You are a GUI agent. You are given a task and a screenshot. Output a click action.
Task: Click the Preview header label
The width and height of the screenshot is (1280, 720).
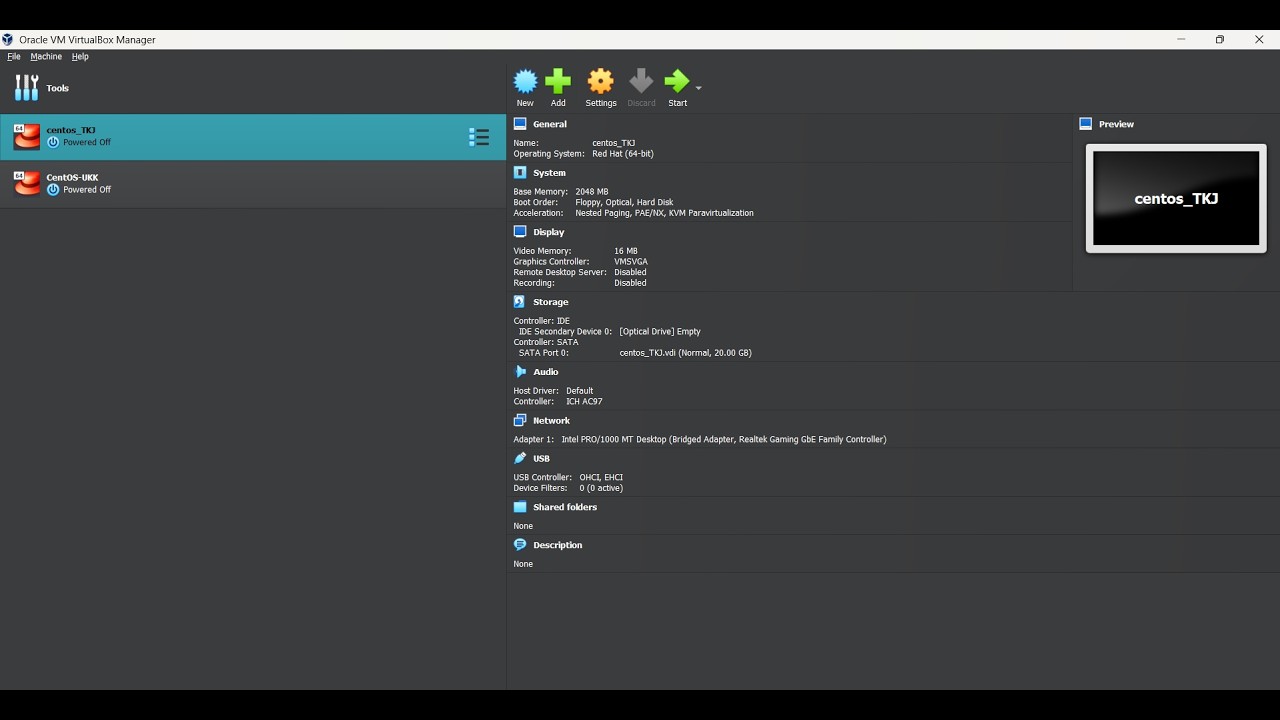(x=1116, y=124)
